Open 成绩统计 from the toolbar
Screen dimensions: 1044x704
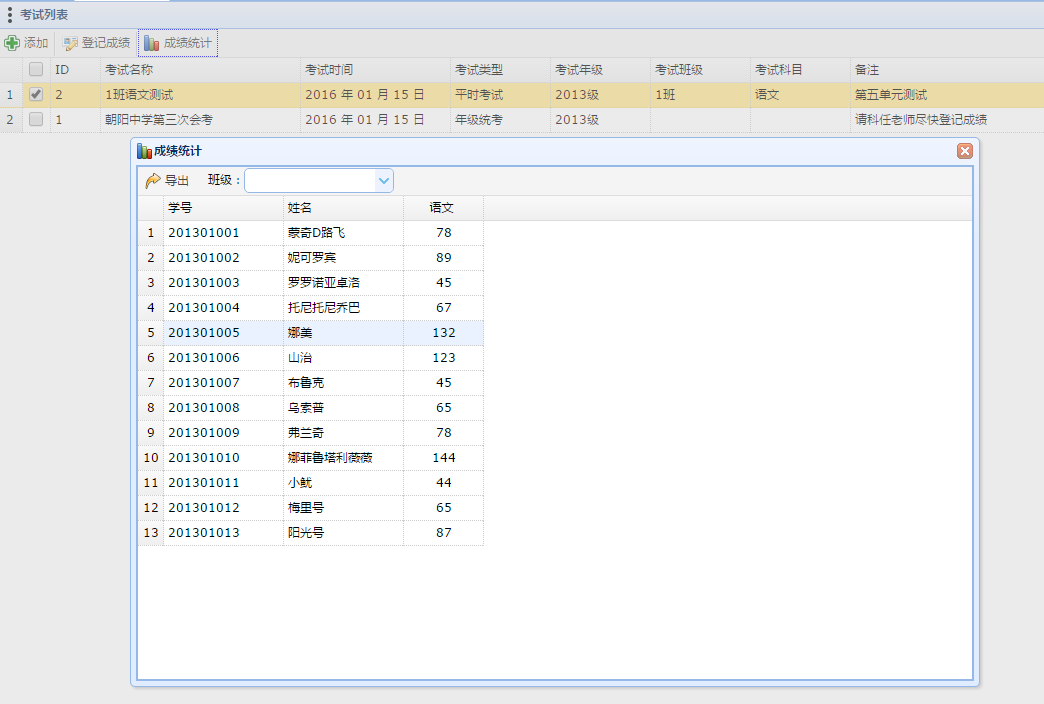[x=178, y=43]
